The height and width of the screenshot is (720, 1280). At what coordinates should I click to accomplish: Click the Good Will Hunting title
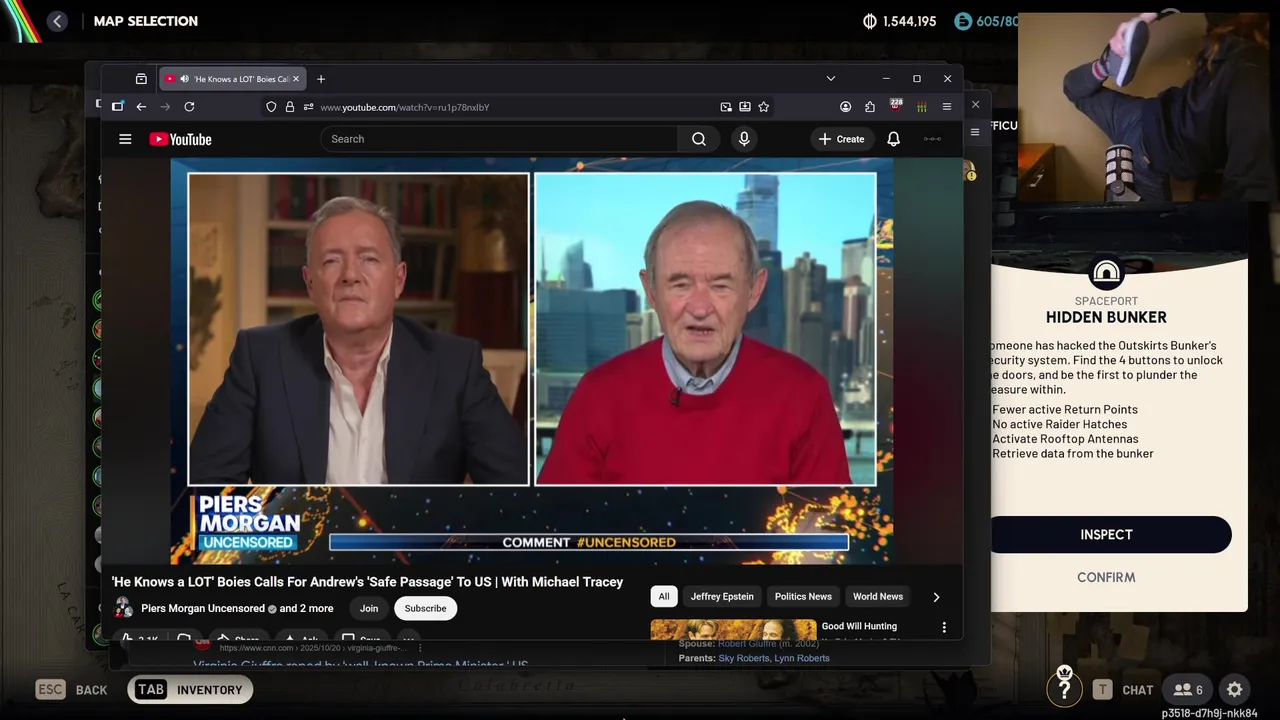coord(859,626)
